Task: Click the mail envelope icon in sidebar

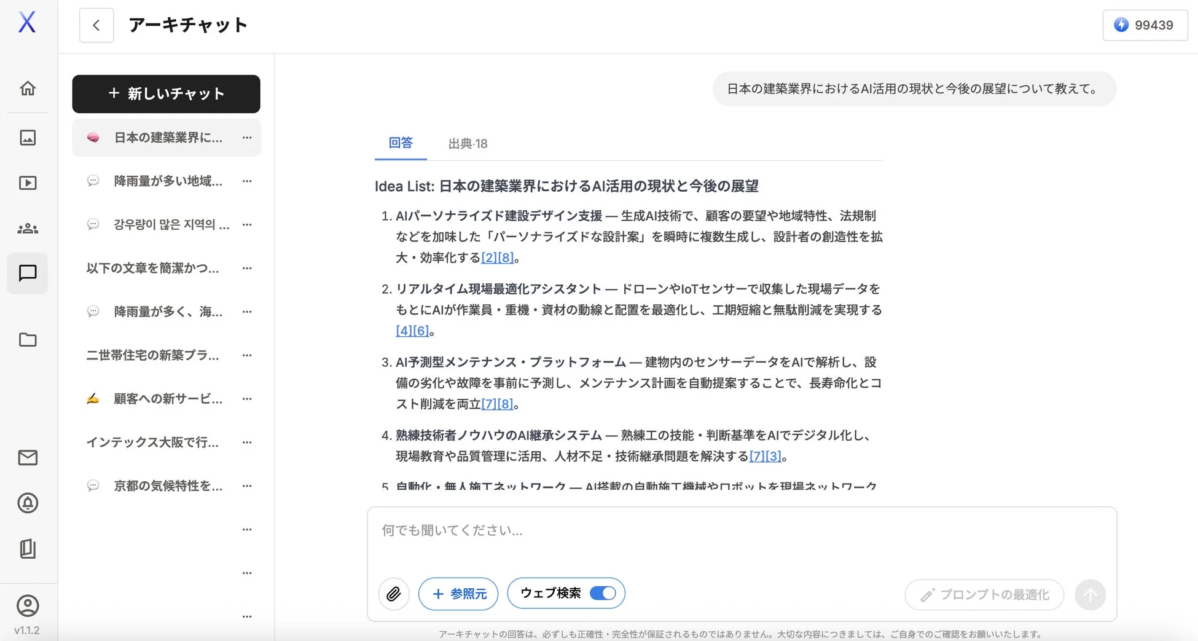Action: click(x=28, y=457)
